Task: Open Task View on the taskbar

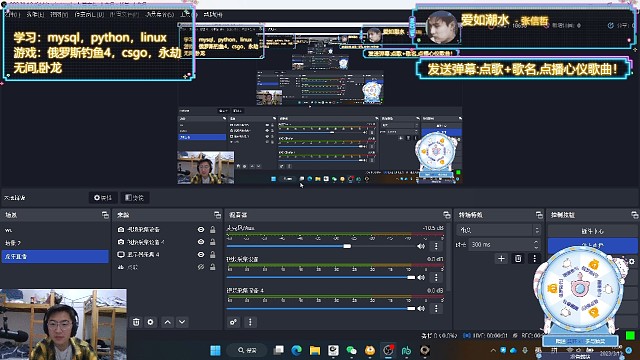Action: click(x=279, y=350)
